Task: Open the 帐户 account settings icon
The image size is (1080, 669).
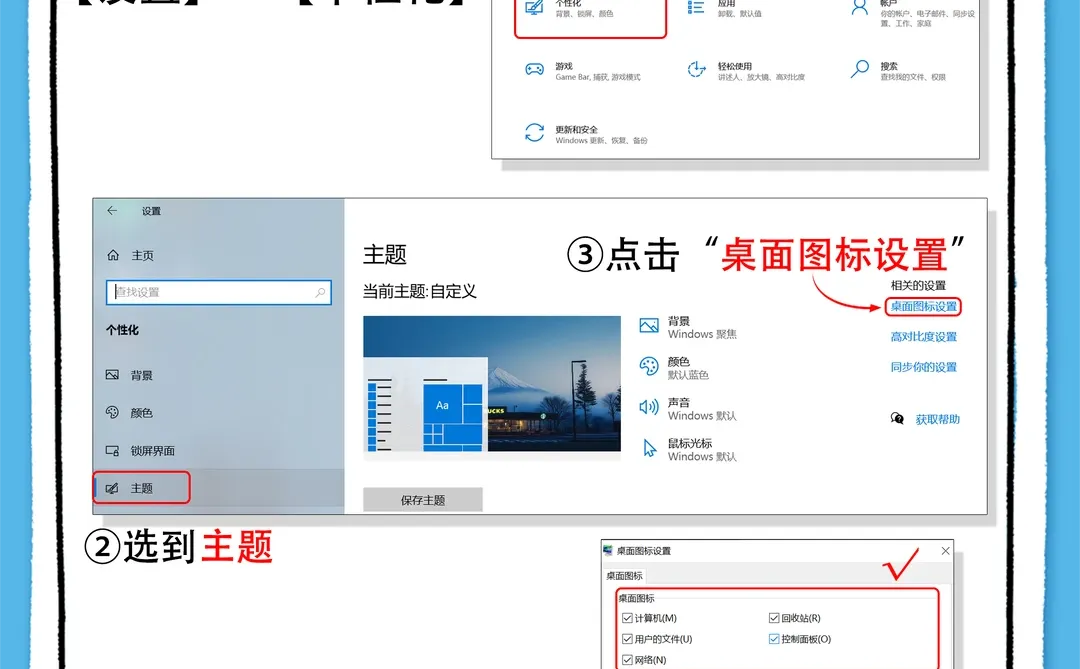Action: [858, 8]
